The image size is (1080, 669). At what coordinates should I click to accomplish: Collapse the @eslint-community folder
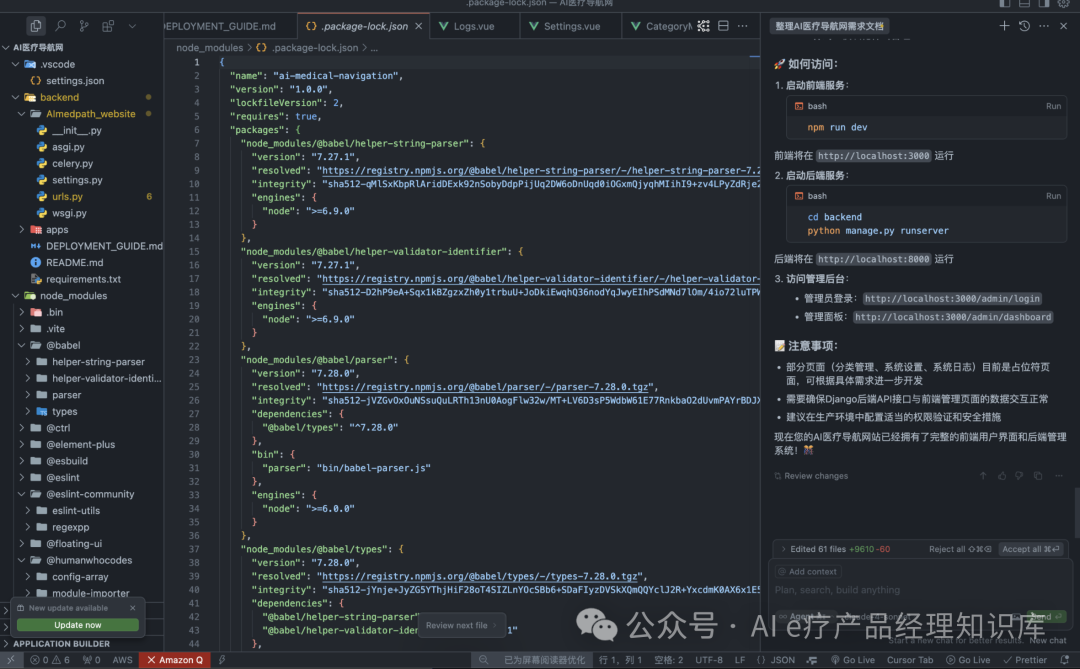[21, 494]
